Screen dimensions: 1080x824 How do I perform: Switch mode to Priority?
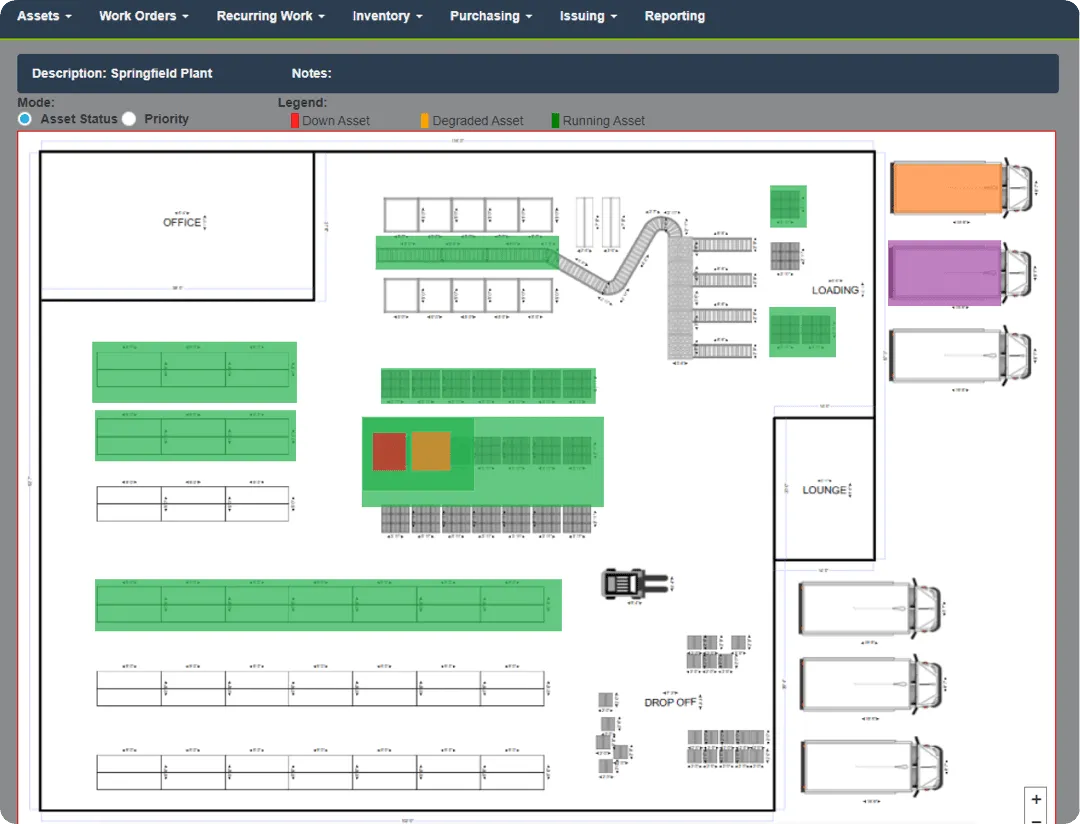coord(128,119)
